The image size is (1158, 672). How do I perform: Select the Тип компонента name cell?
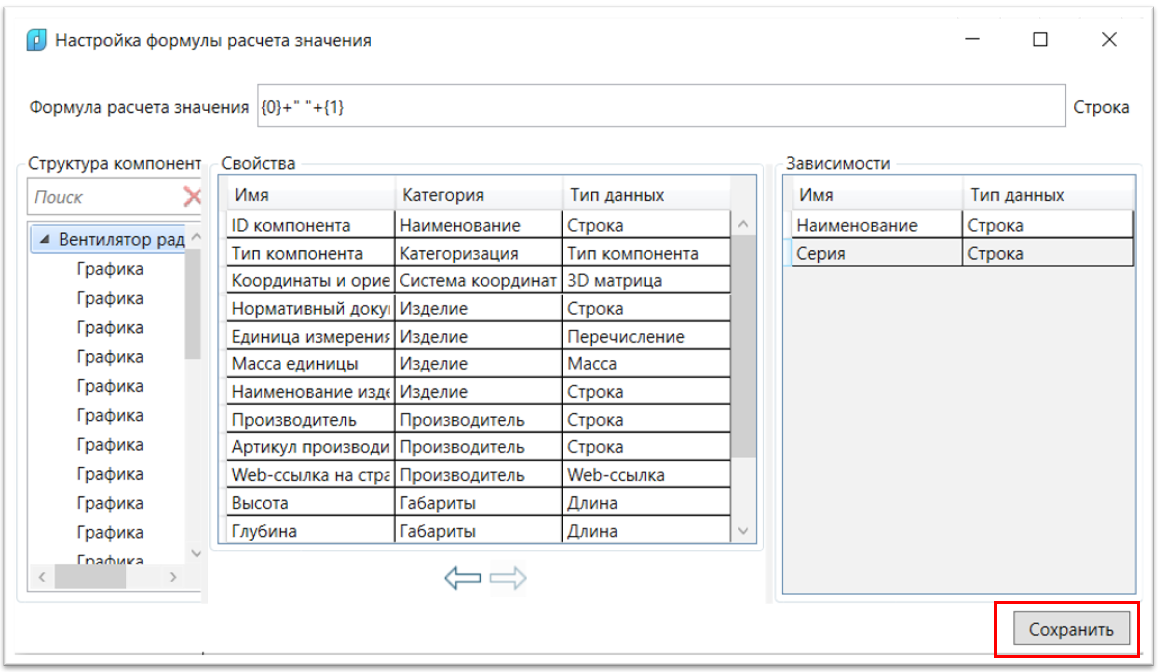(310, 253)
